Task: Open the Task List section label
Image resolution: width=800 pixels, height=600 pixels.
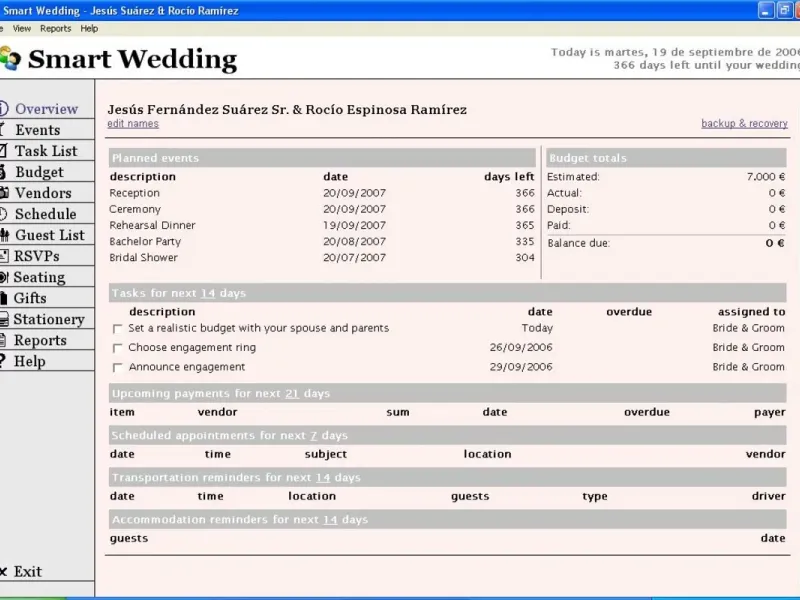Action: pos(46,151)
